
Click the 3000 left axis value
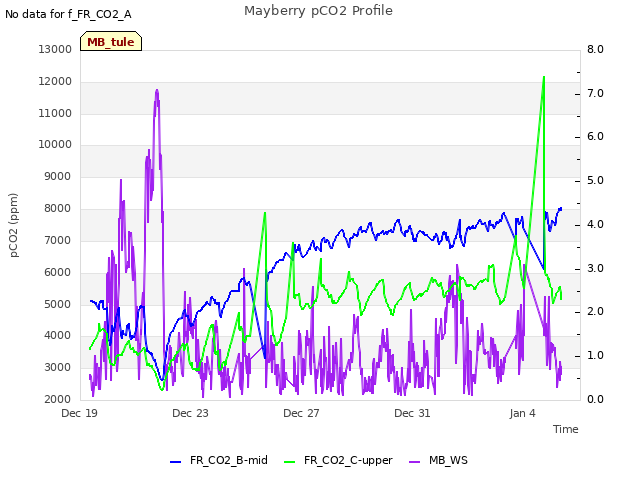pyautogui.click(x=58, y=367)
